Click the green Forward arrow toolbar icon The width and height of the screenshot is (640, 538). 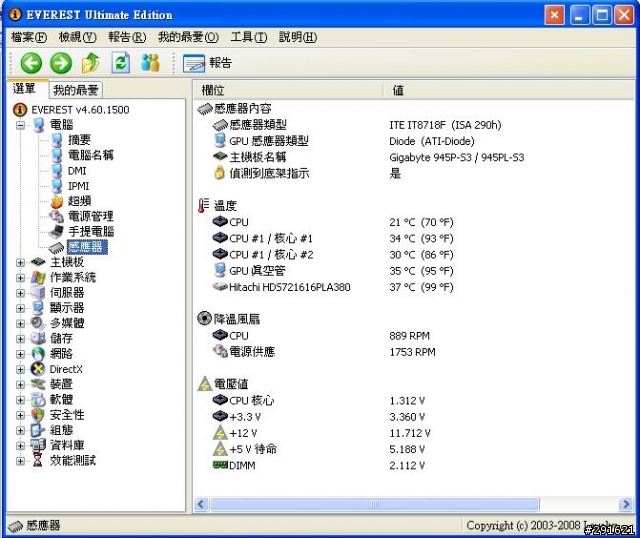tap(61, 63)
